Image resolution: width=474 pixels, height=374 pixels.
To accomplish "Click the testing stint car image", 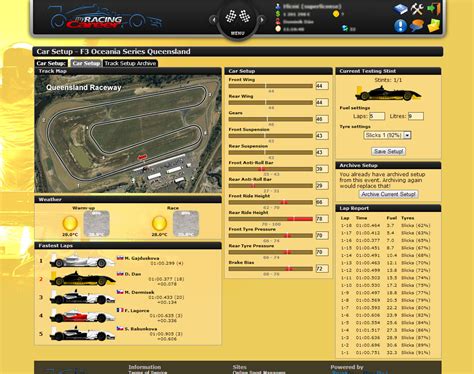I will 388,93.
